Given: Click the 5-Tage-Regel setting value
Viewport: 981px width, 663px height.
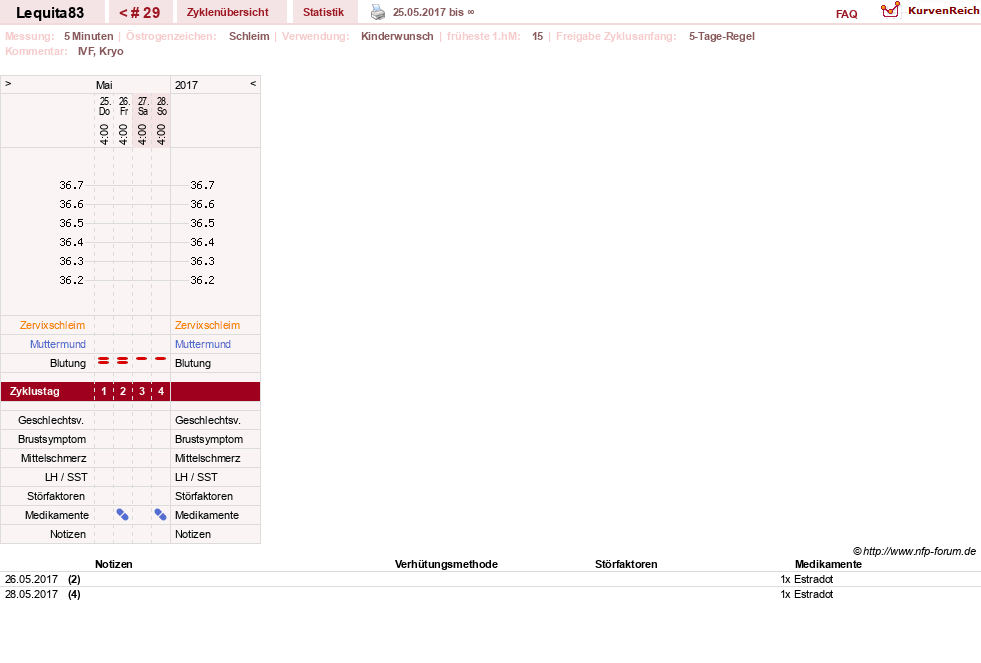Looking at the screenshot, I should pos(721,36).
